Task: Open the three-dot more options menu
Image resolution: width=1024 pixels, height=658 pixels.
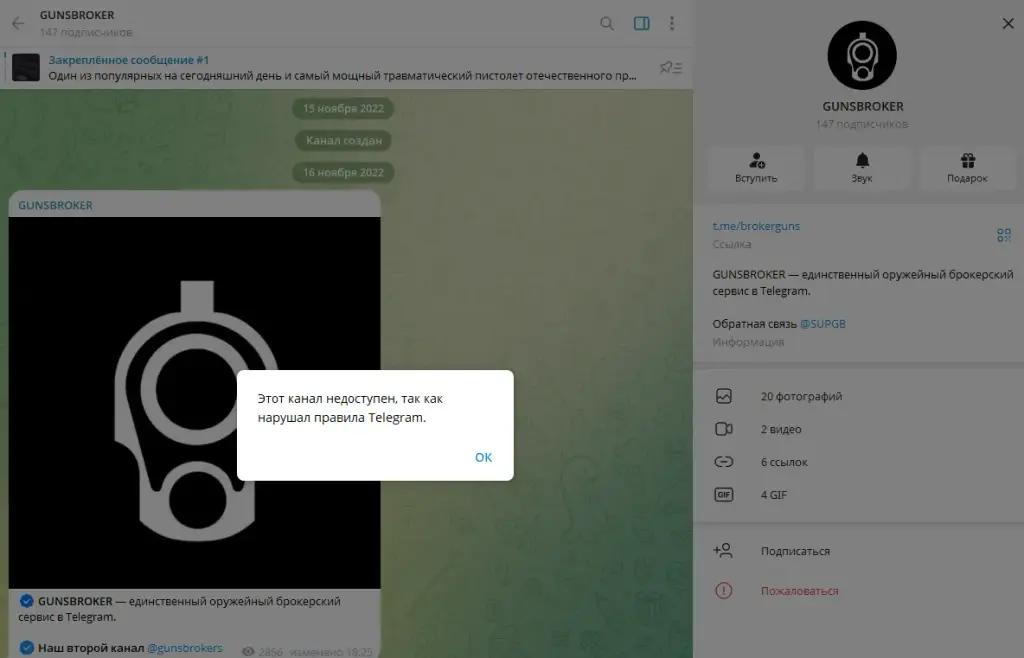Action: tap(672, 24)
